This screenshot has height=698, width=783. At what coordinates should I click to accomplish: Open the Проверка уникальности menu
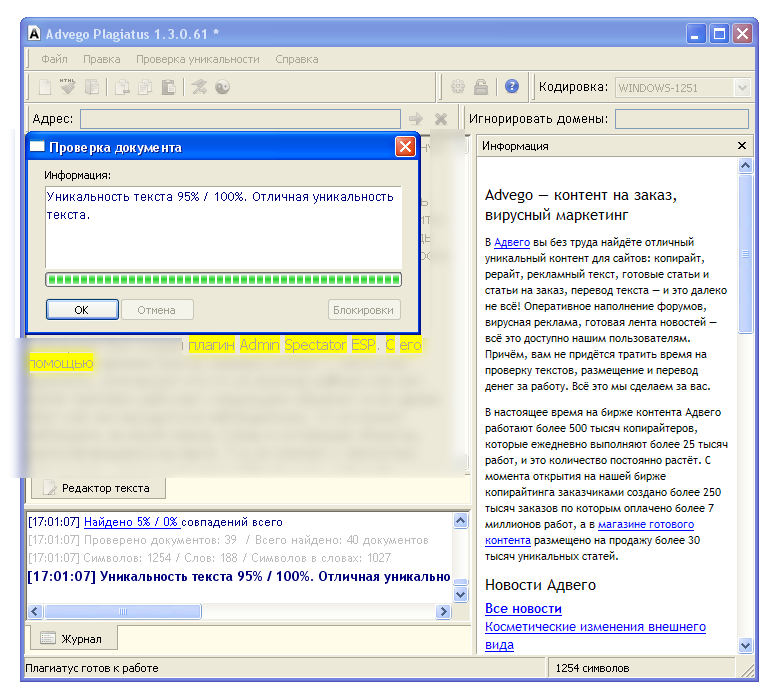pyautogui.click(x=198, y=59)
